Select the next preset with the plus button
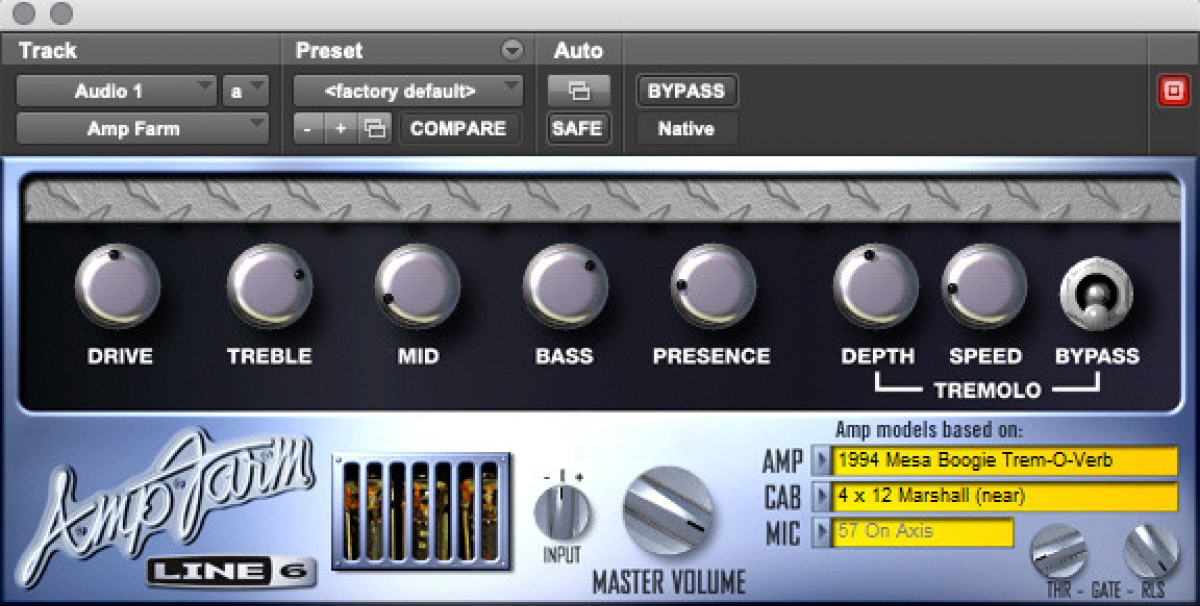 (x=340, y=128)
